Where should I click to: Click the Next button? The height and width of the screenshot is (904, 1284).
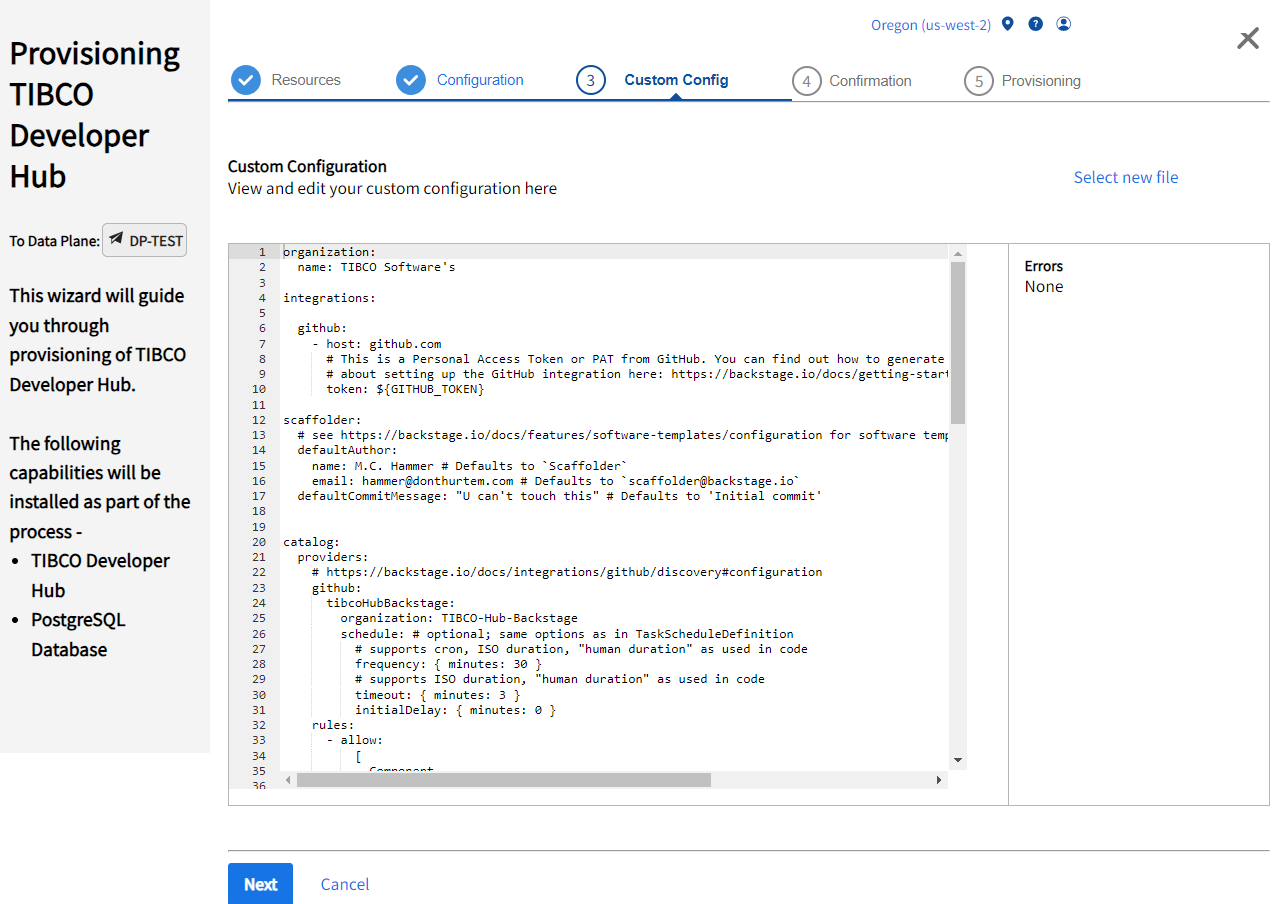click(x=260, y=884)
